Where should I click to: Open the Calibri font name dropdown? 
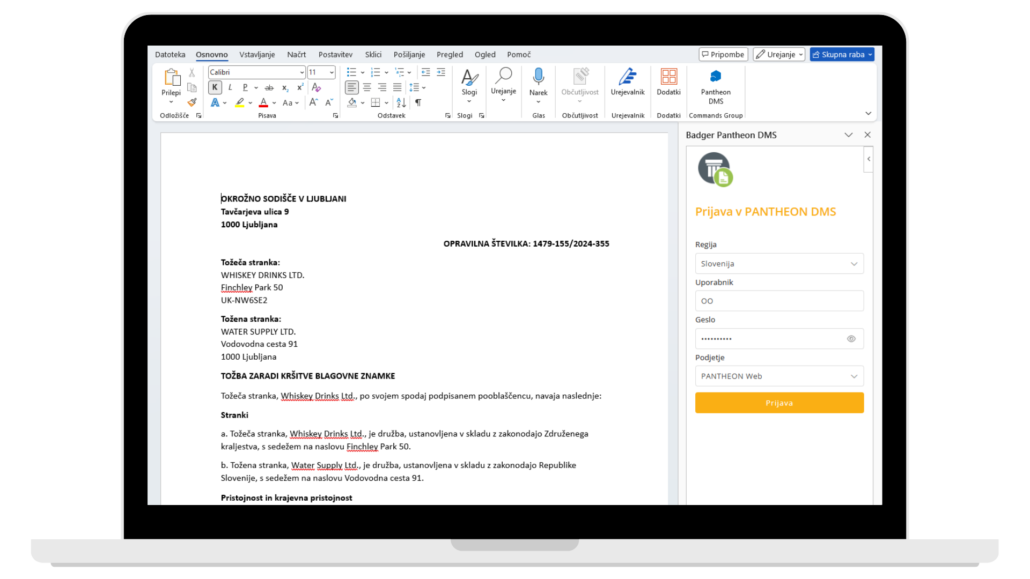click(x=302, y=72)
